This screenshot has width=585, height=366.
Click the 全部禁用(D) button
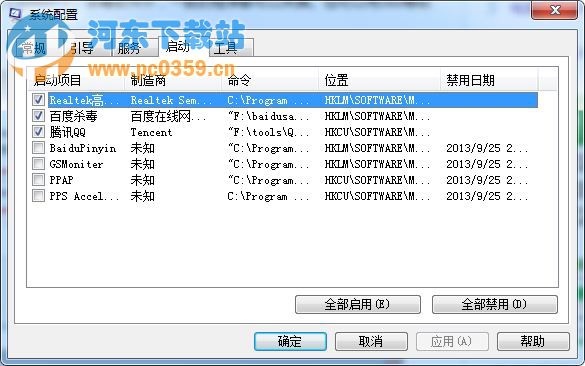(494, 304)
